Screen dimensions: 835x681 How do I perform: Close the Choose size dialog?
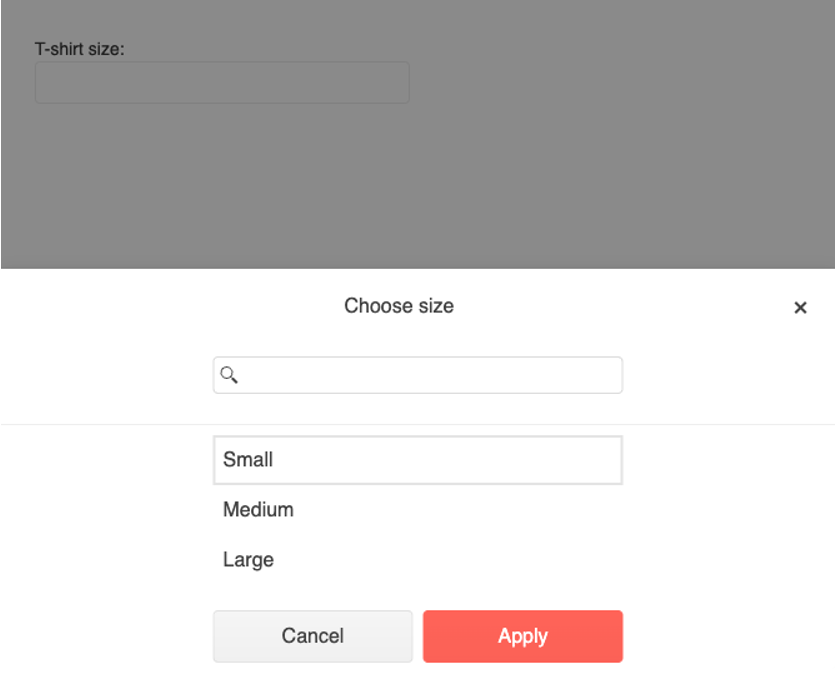pos(800,307)
